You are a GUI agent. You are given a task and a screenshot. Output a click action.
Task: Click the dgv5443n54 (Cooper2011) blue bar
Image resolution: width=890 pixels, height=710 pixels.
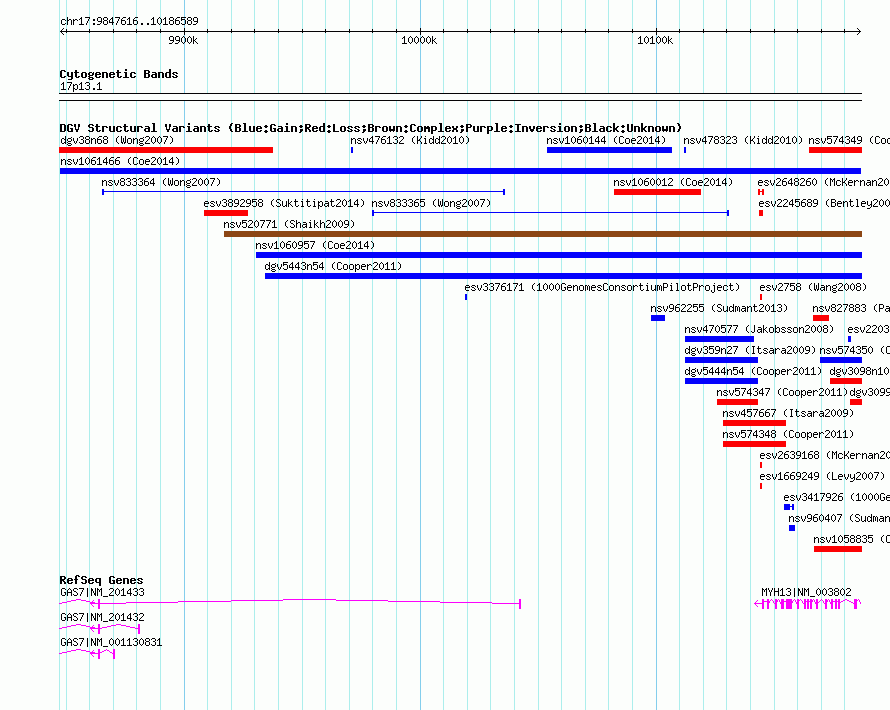[x=564, y=276]
